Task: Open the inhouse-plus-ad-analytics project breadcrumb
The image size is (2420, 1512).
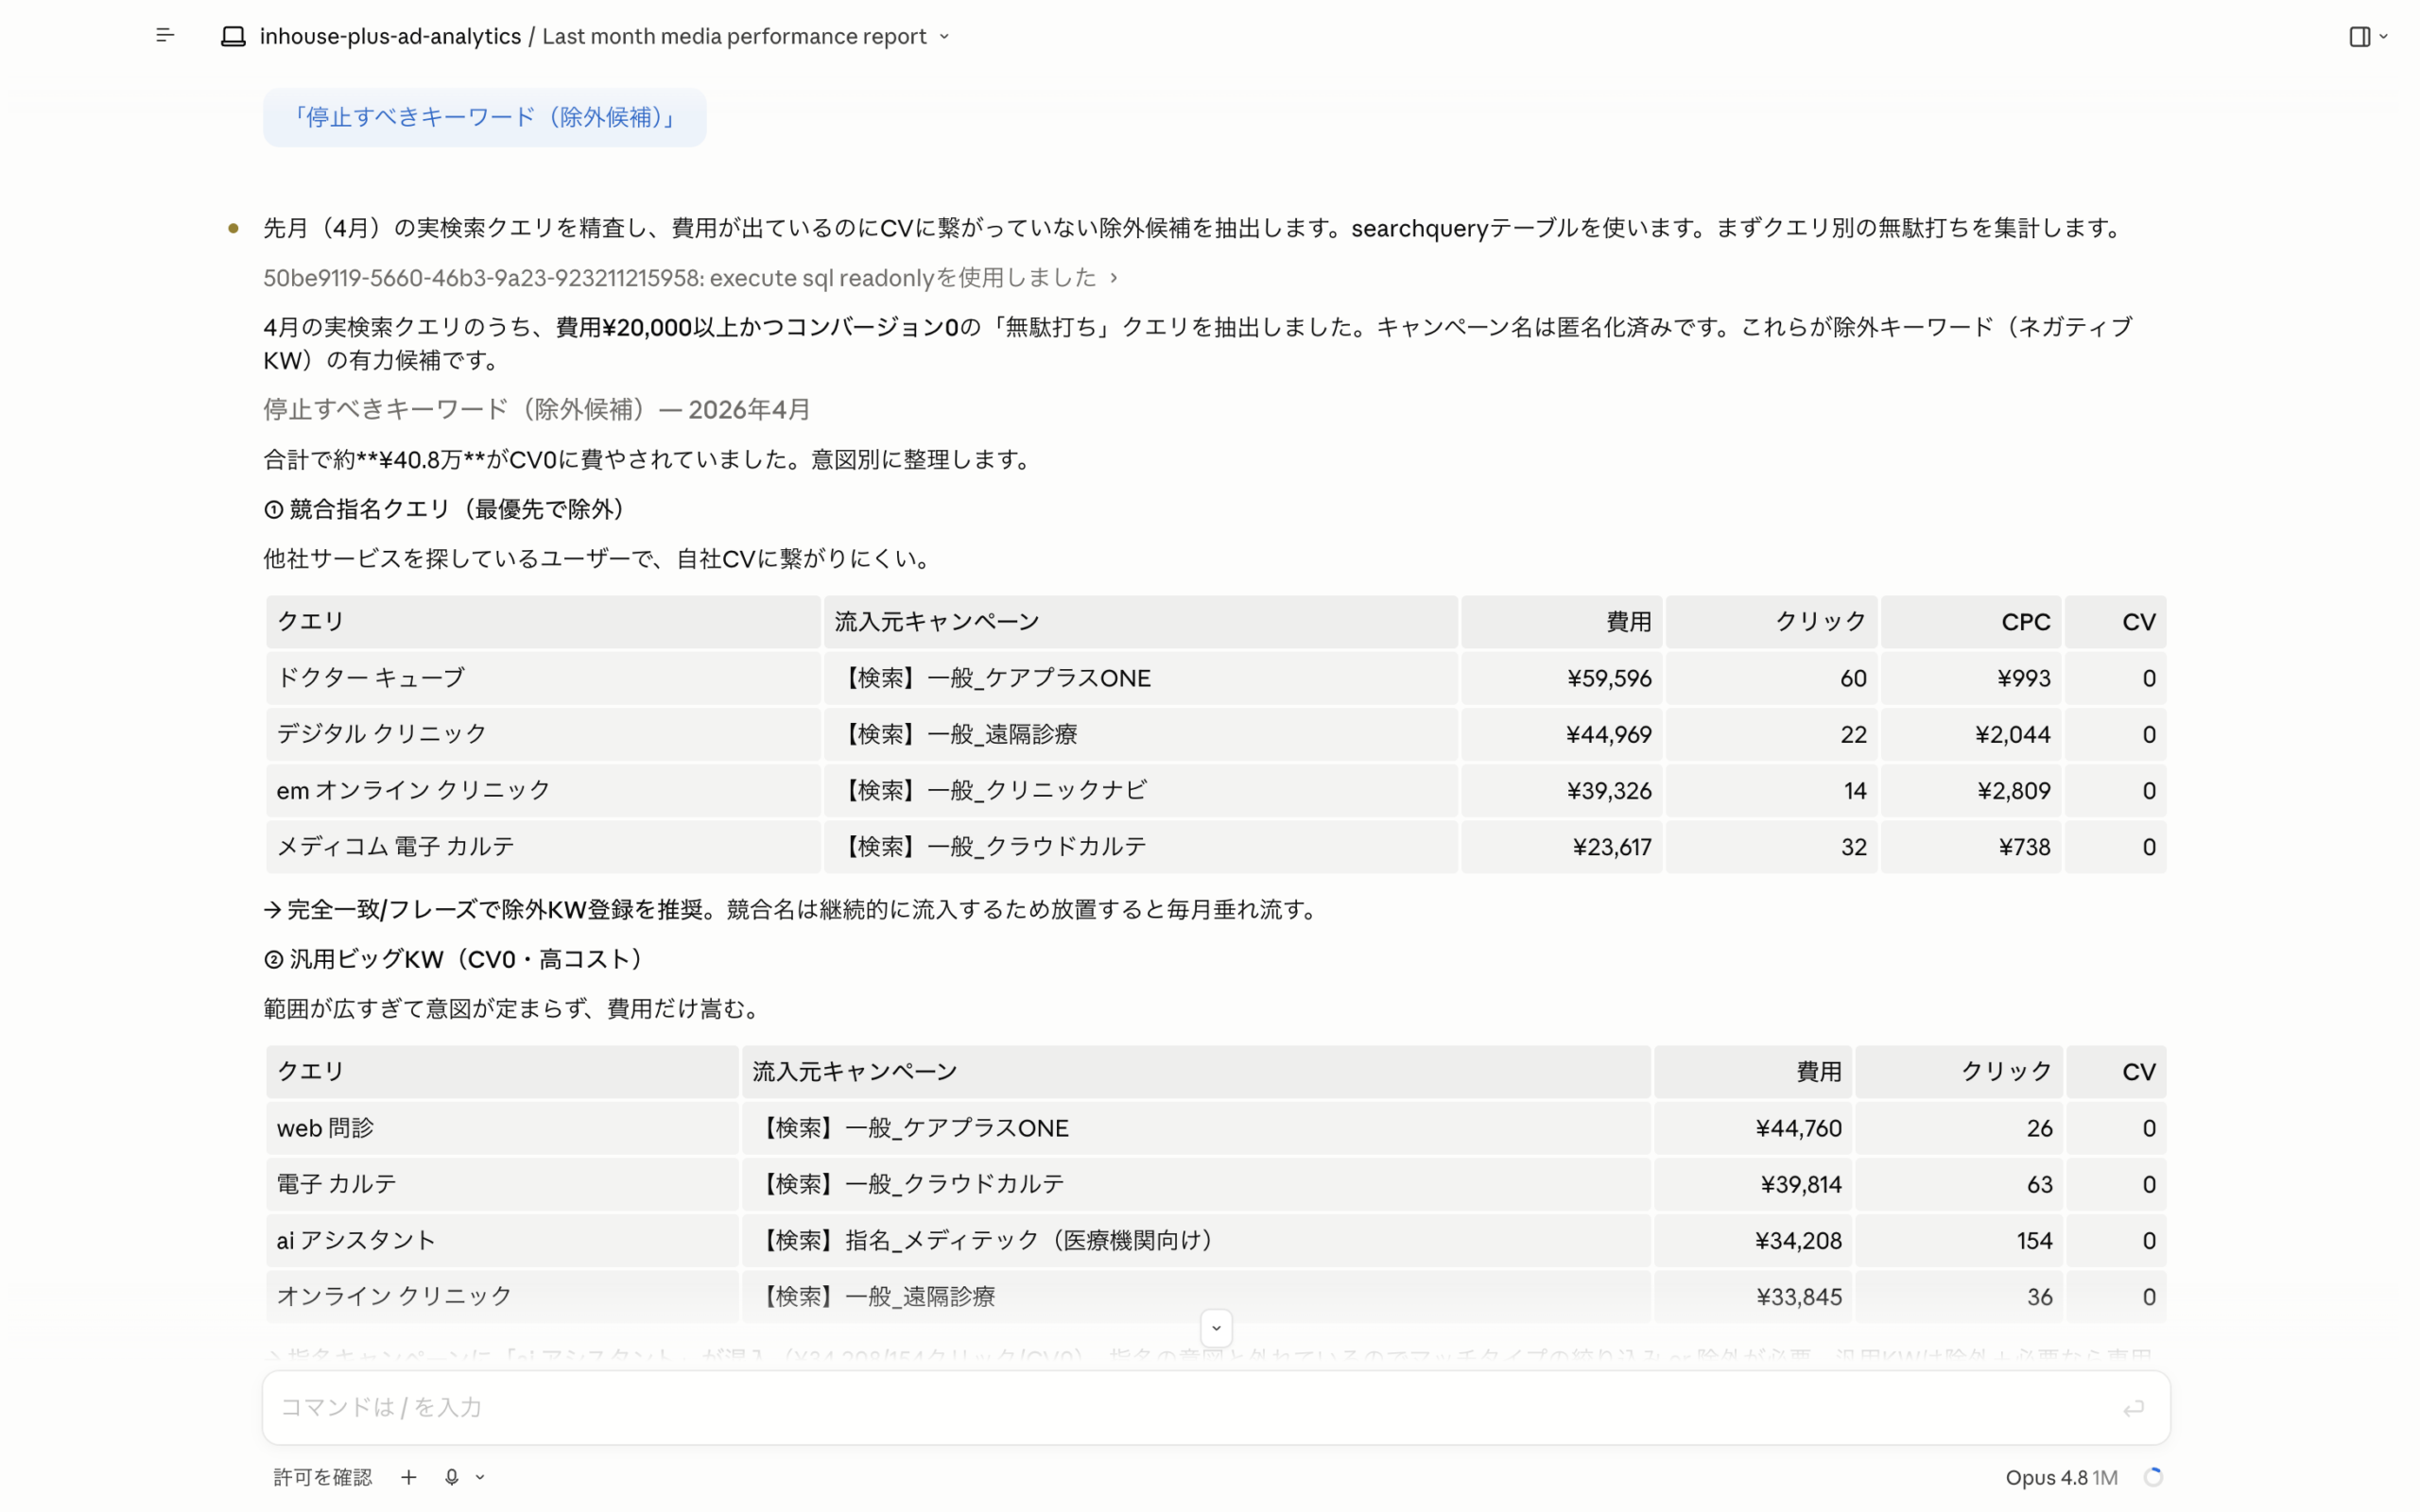Action: pyautogui.click(x=390, y=37)
